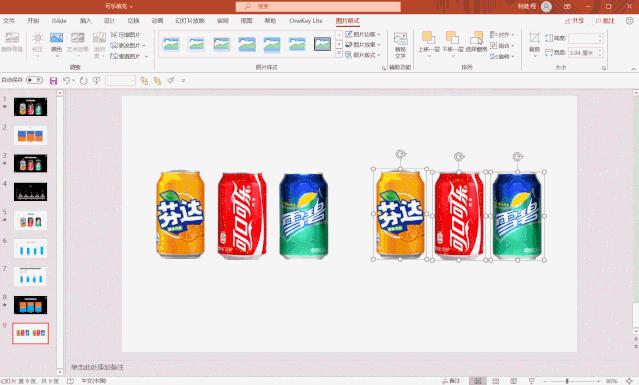Collapse the ribbon with the chevron
This screenshot has height=385, width=639.
pyautogui.click(x=634, y=69)
